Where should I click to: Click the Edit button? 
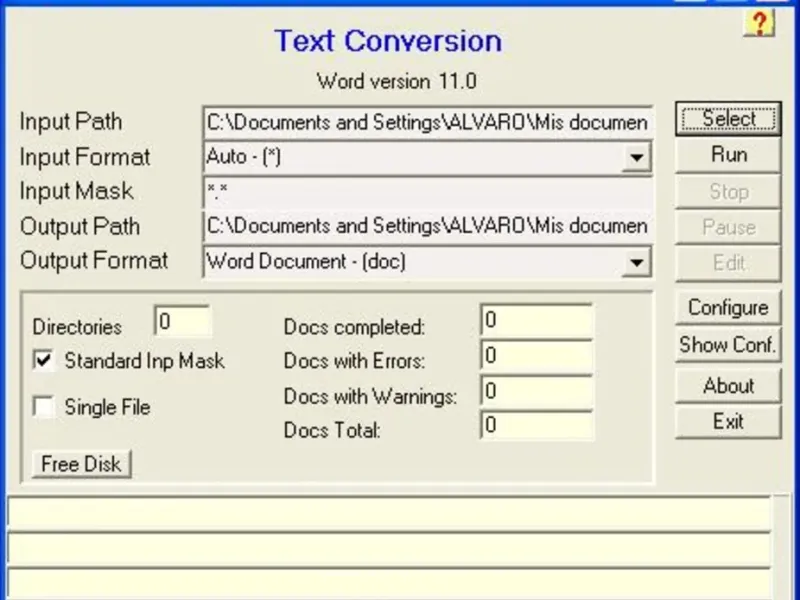(728, 263)
